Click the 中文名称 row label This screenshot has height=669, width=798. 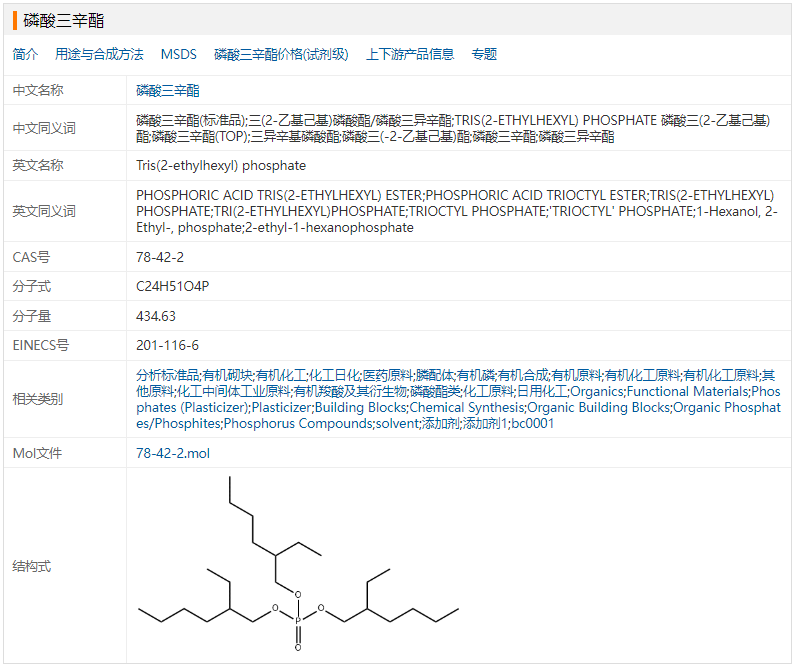38,91
